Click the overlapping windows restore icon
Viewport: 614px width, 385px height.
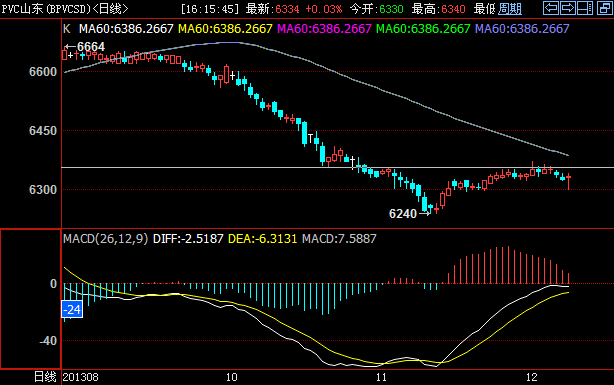[x=605, y=8]
